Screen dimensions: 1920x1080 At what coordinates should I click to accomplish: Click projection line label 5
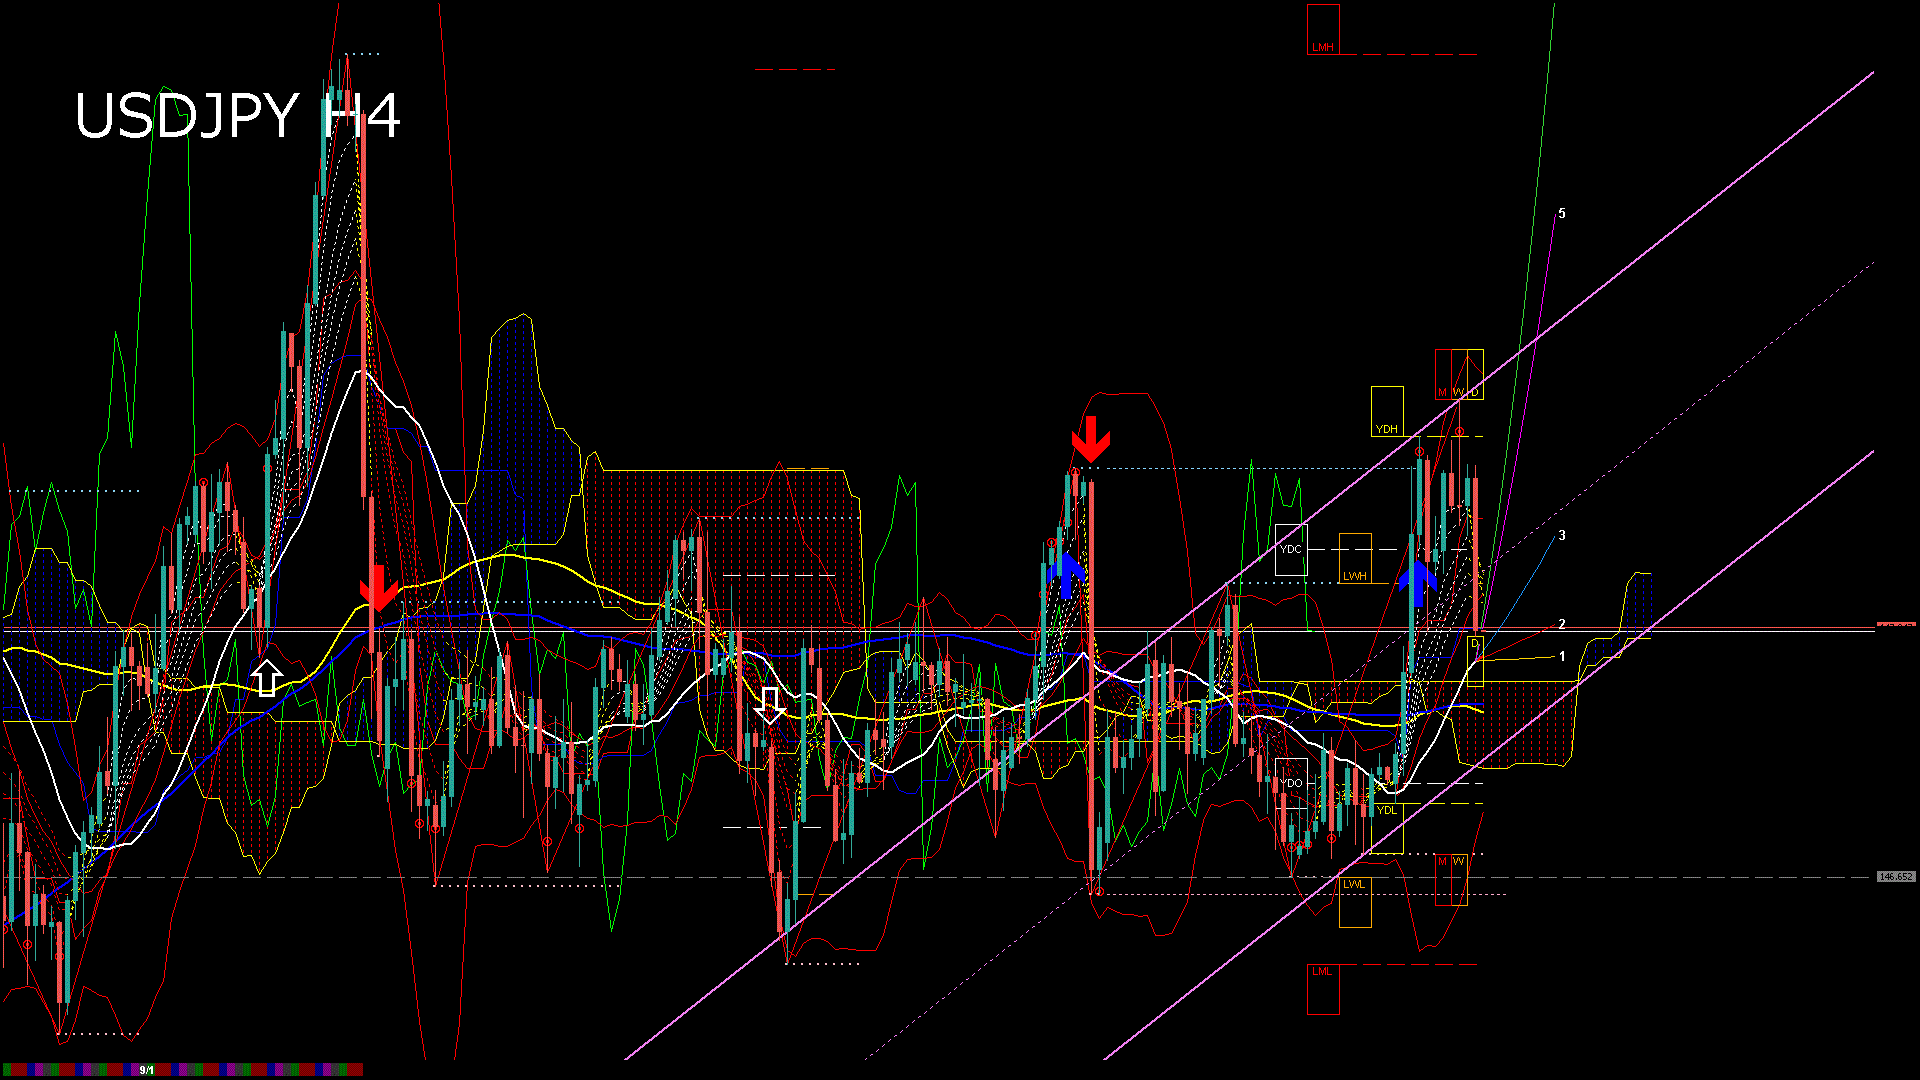coord(1562,214)
